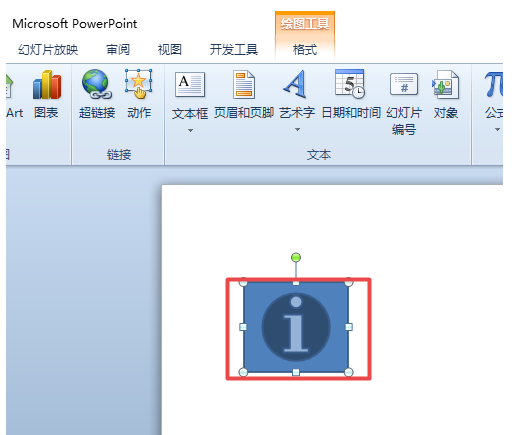
Task: Open 页眉和页脚 header and footer
Action: [244, 85]
